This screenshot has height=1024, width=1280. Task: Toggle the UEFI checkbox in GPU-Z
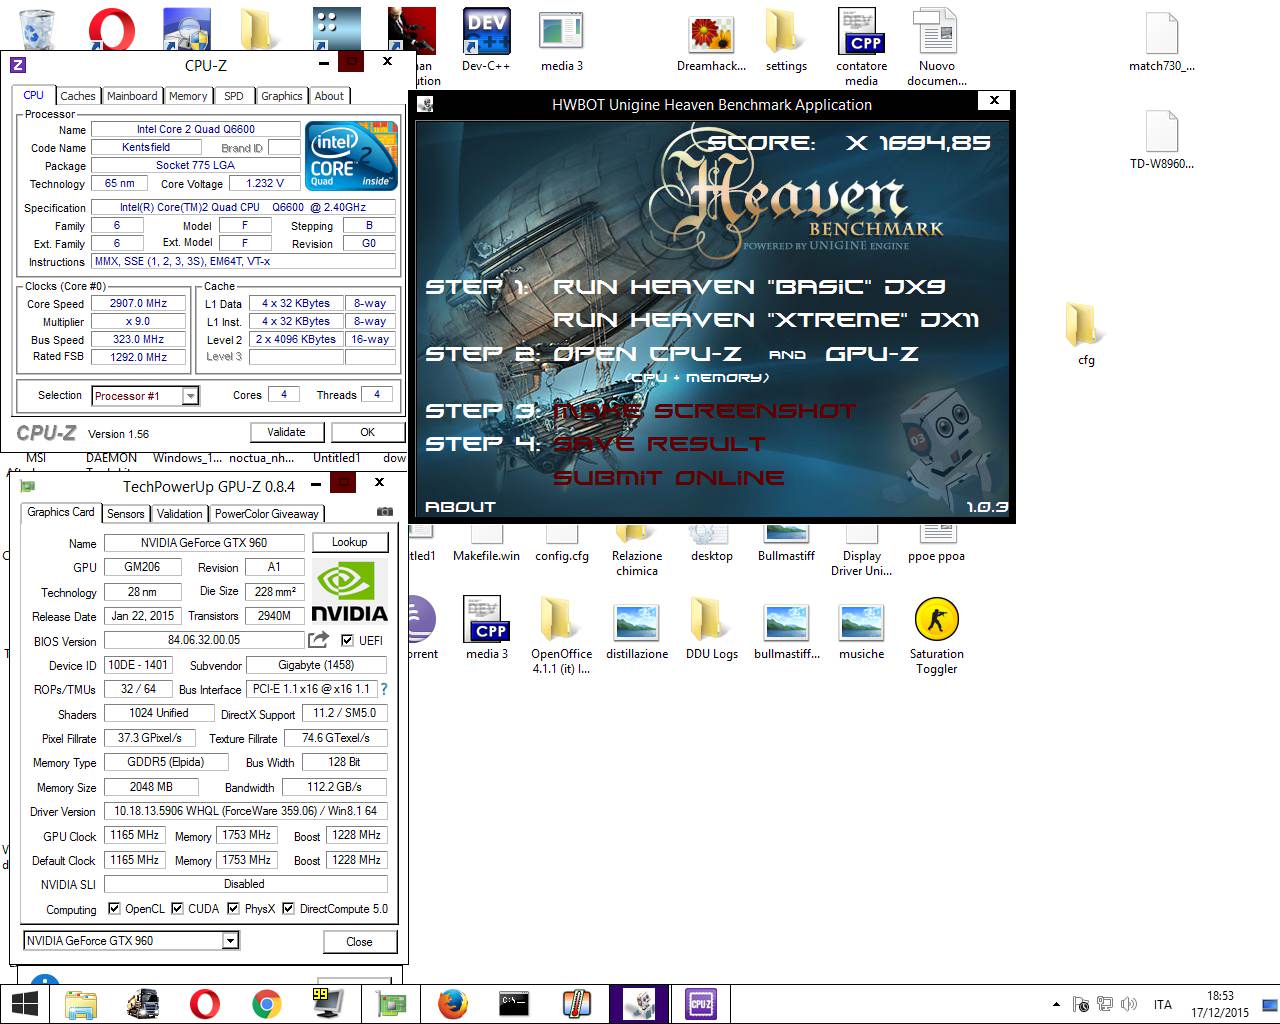pos(347,640)
